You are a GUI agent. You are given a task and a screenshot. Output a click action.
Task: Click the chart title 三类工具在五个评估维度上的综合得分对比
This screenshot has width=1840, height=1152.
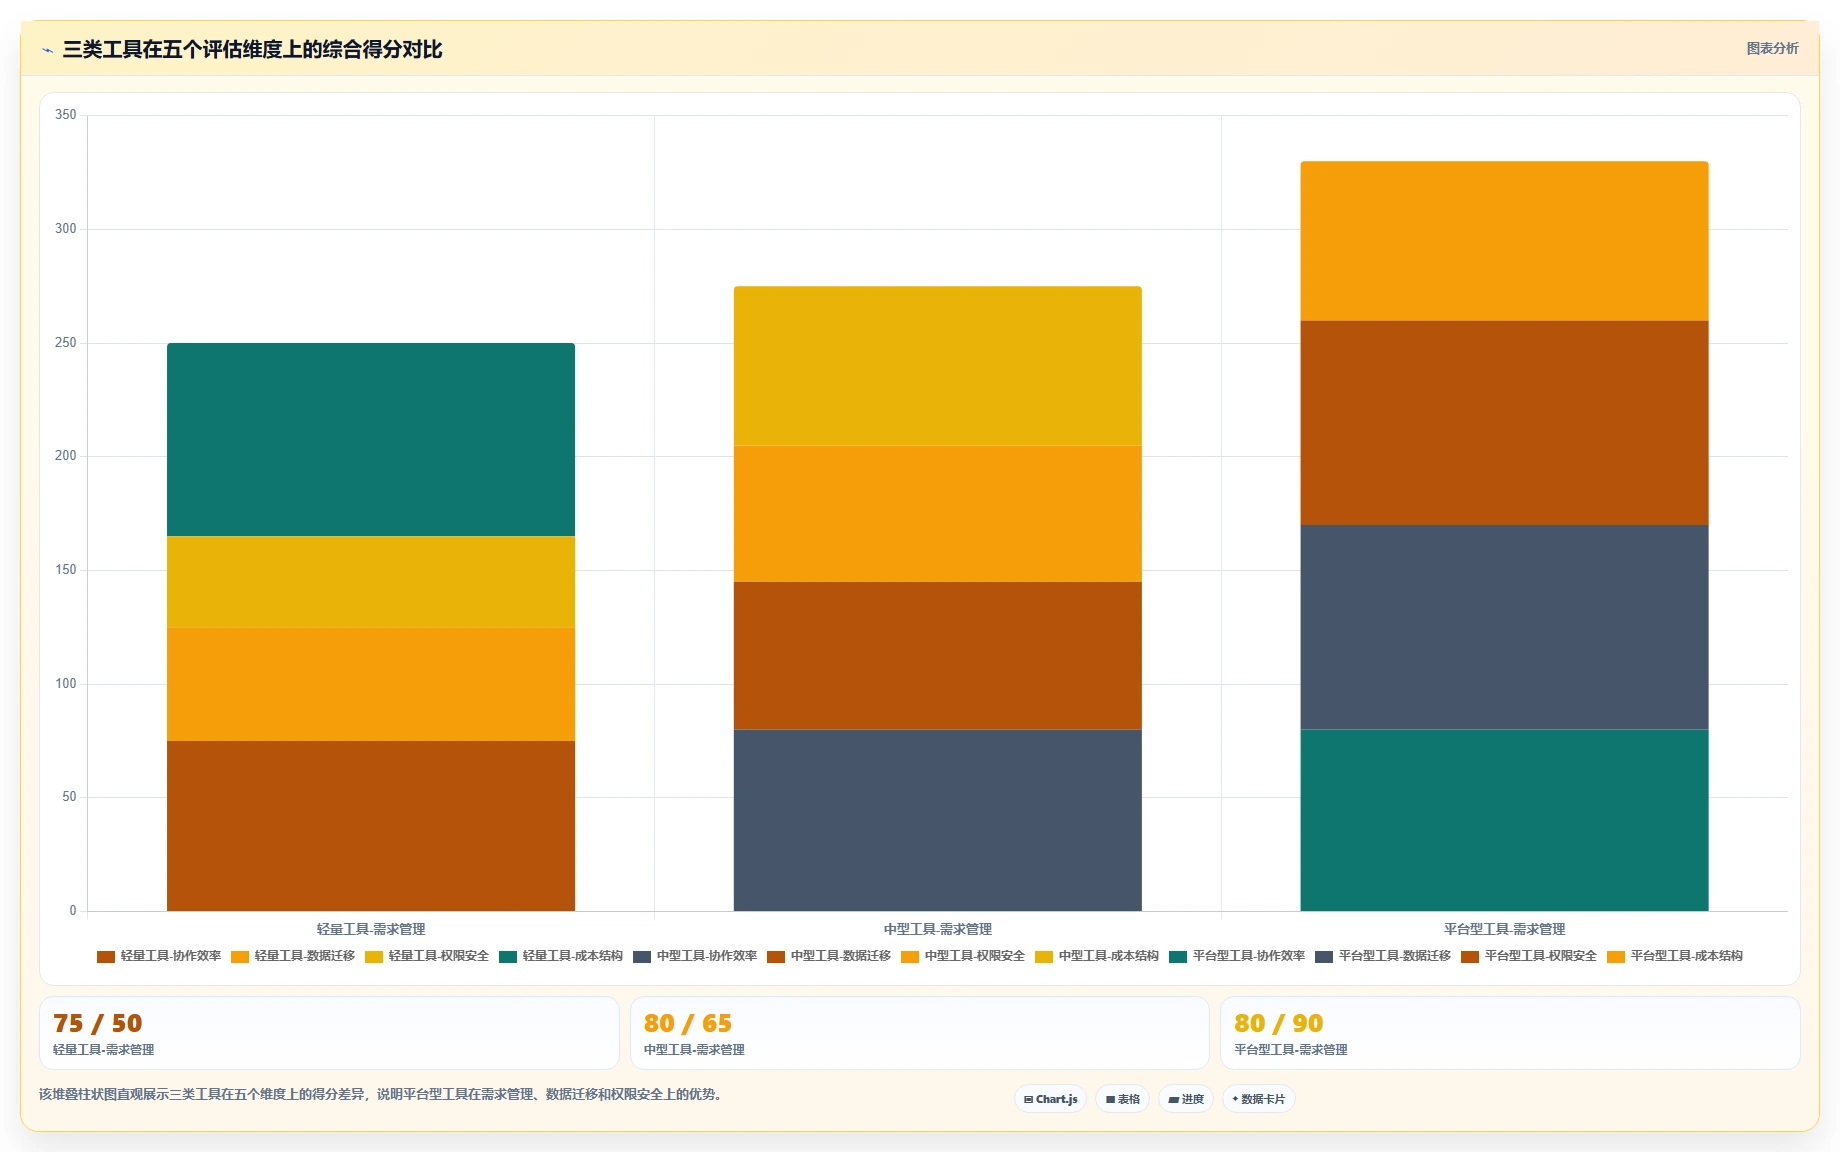click(x=252, y=50)
